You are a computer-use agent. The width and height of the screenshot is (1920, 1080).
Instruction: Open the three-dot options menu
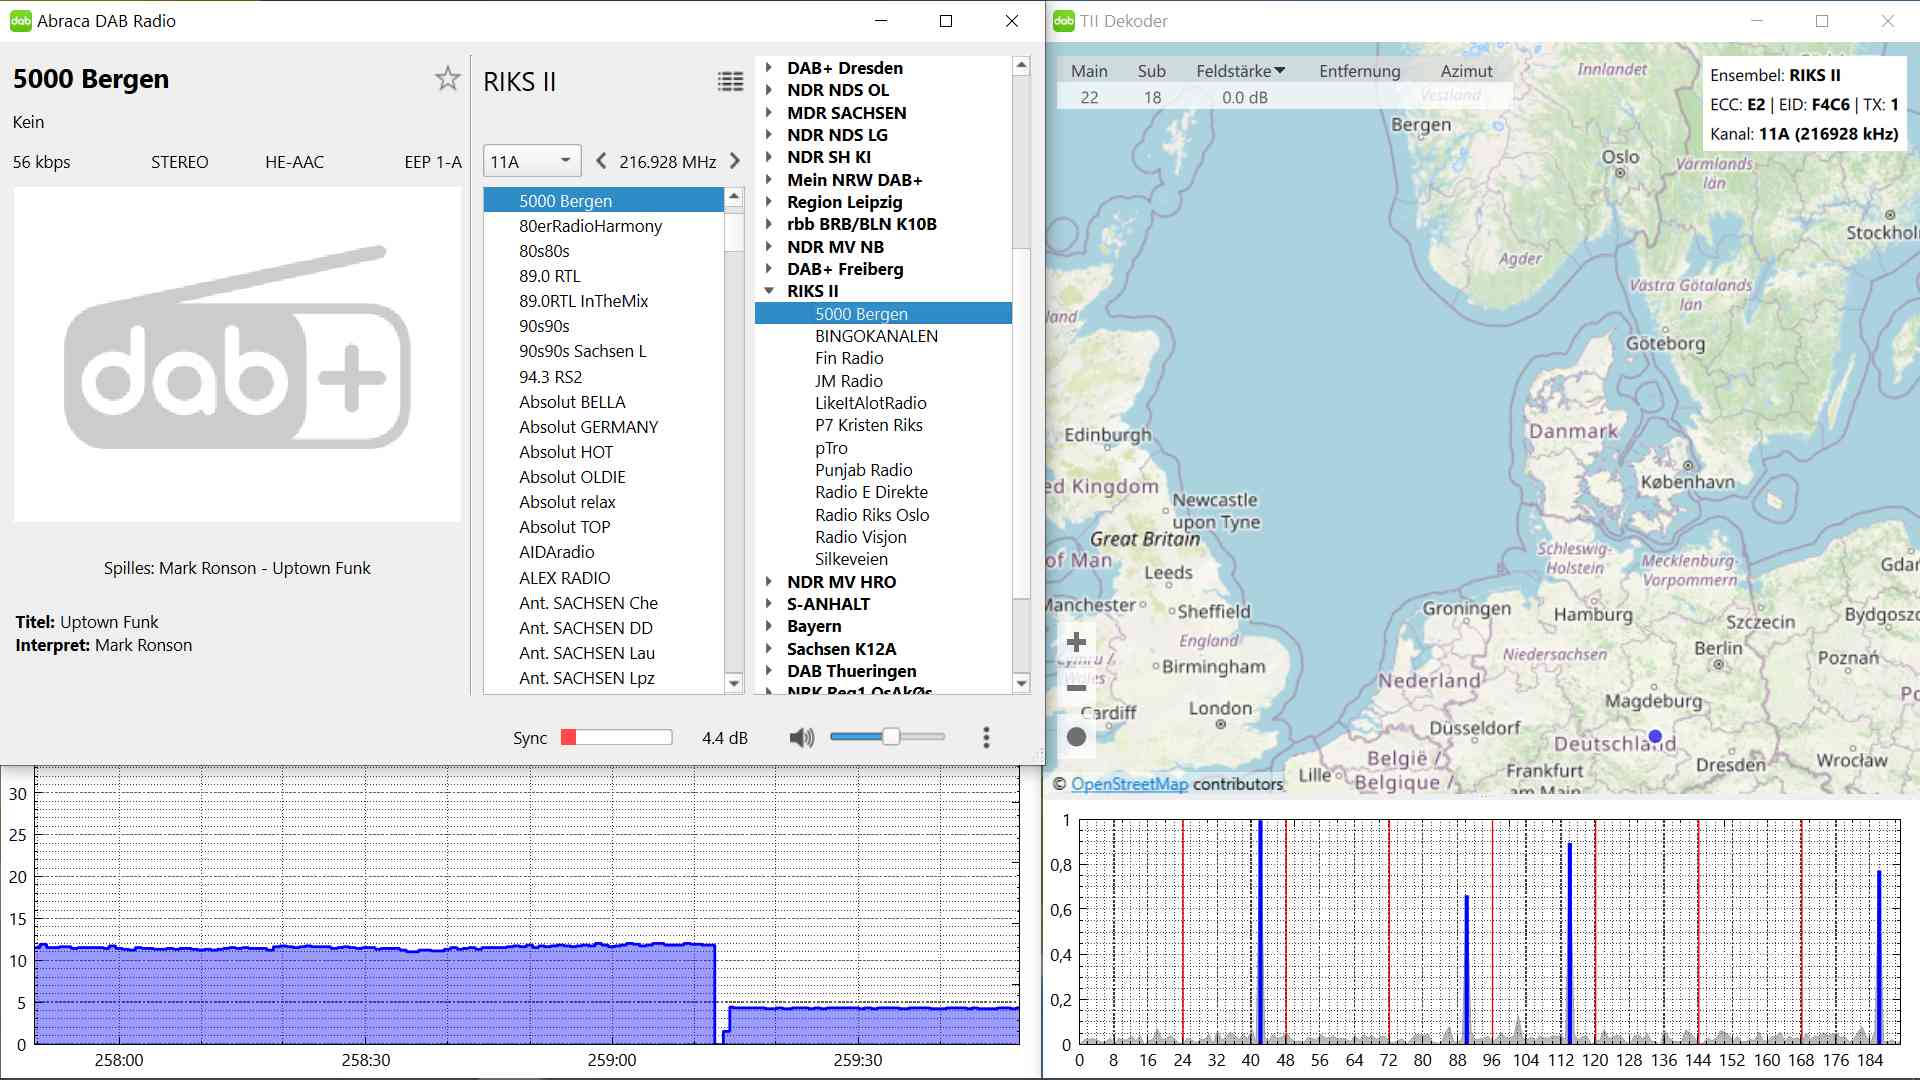[986, 738]
